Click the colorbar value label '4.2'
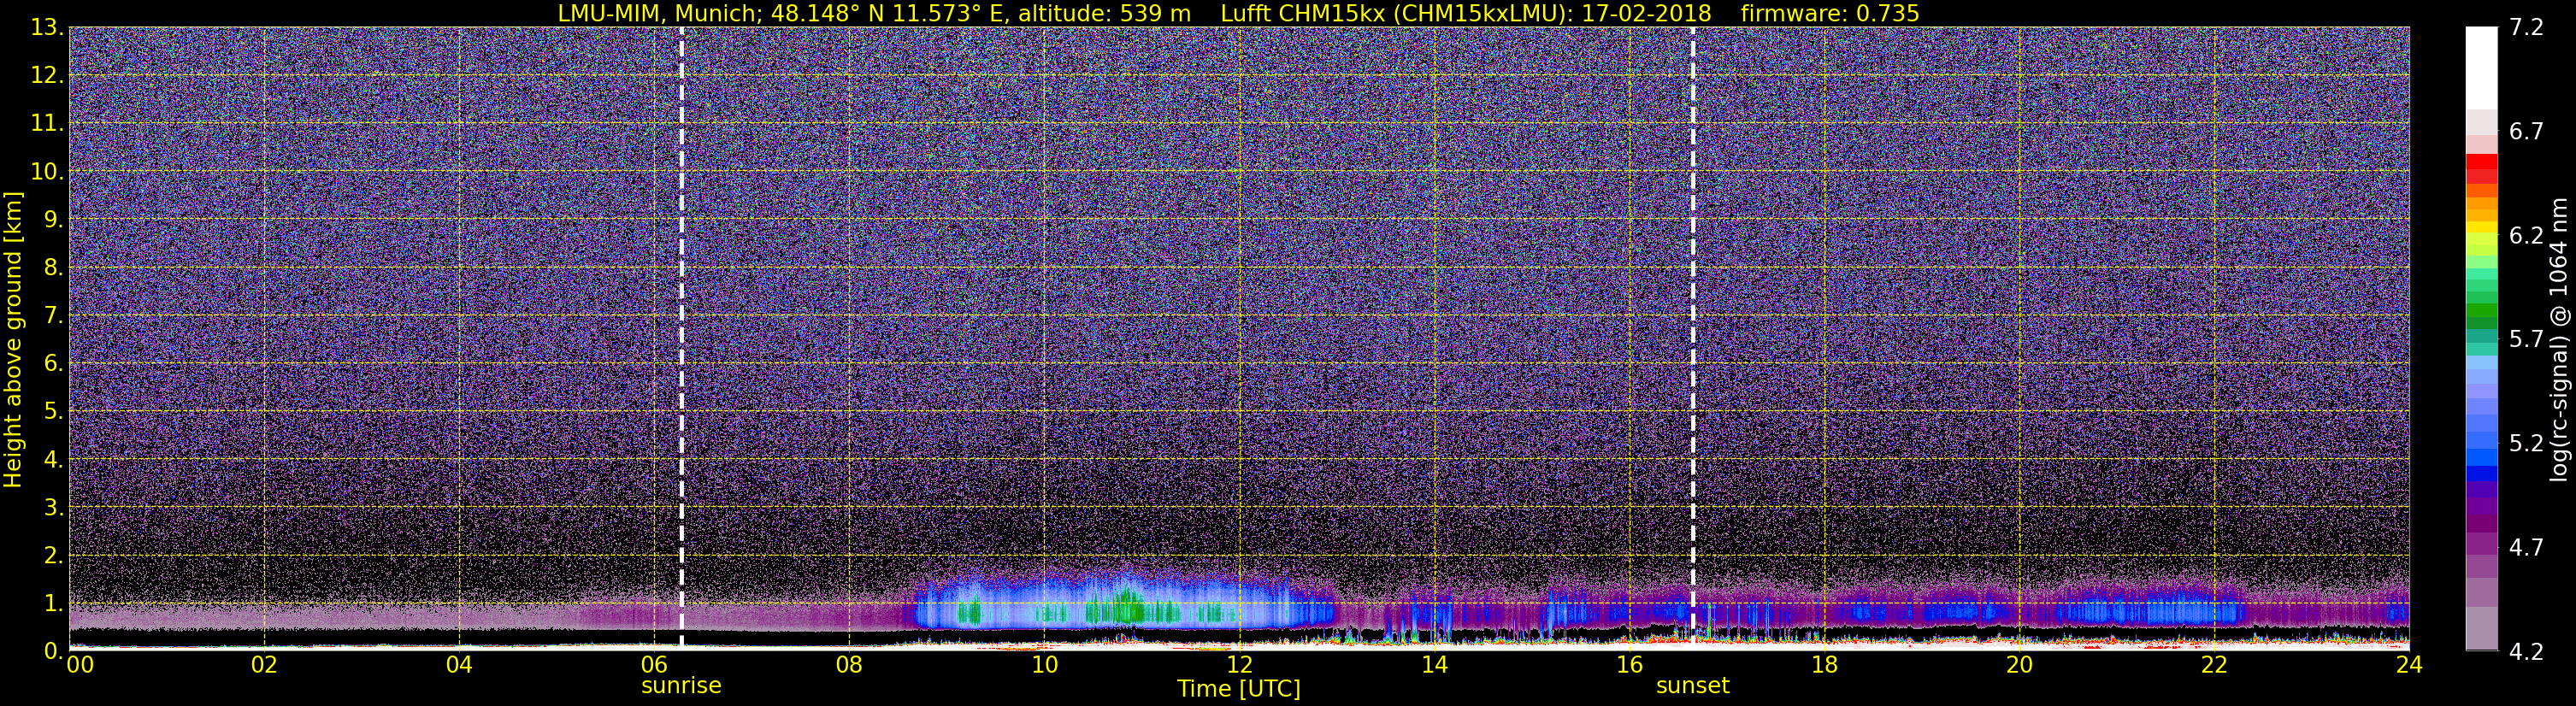 2526,651
